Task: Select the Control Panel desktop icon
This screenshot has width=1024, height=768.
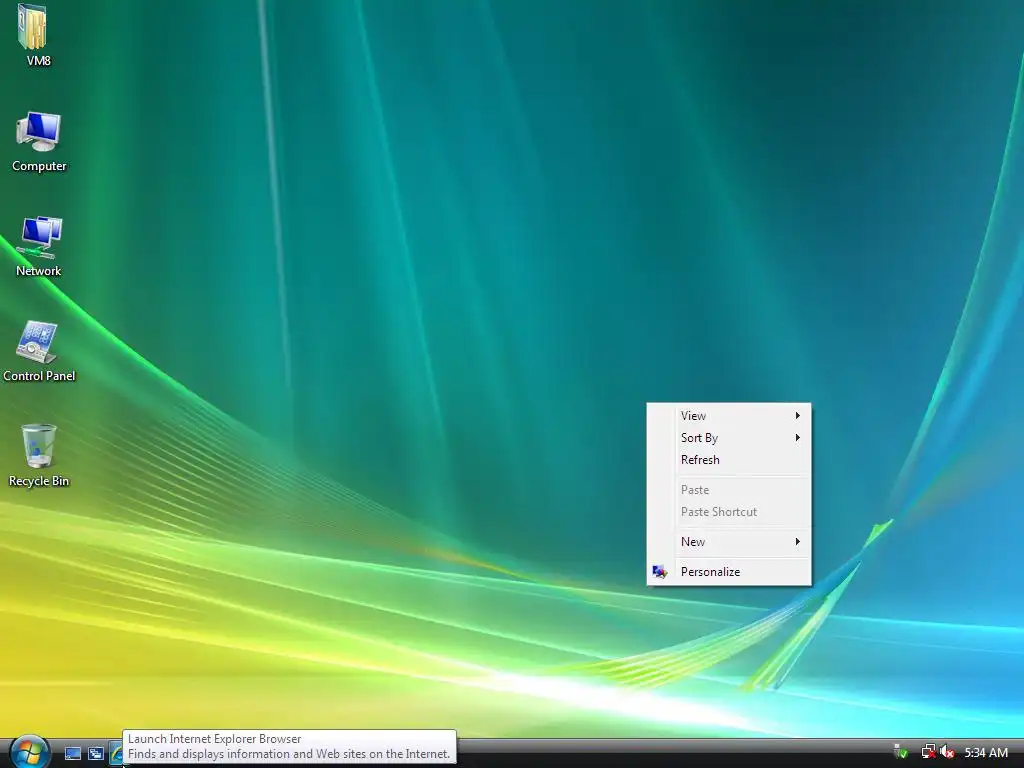Action: click(39, 351)
